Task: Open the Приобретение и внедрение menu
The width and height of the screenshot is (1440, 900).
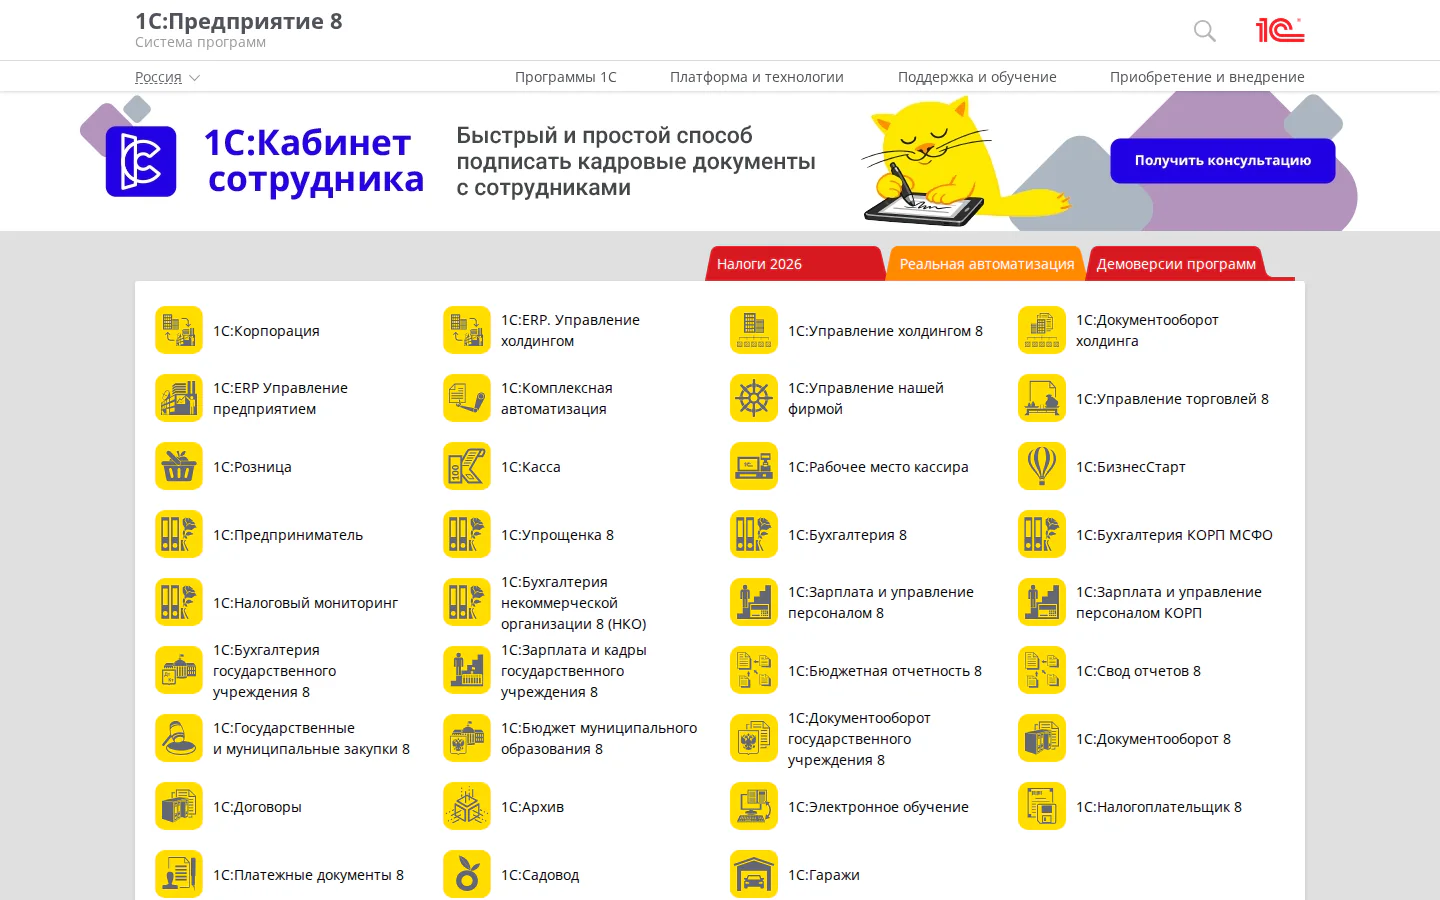Action: click(x=1207, y=77)
